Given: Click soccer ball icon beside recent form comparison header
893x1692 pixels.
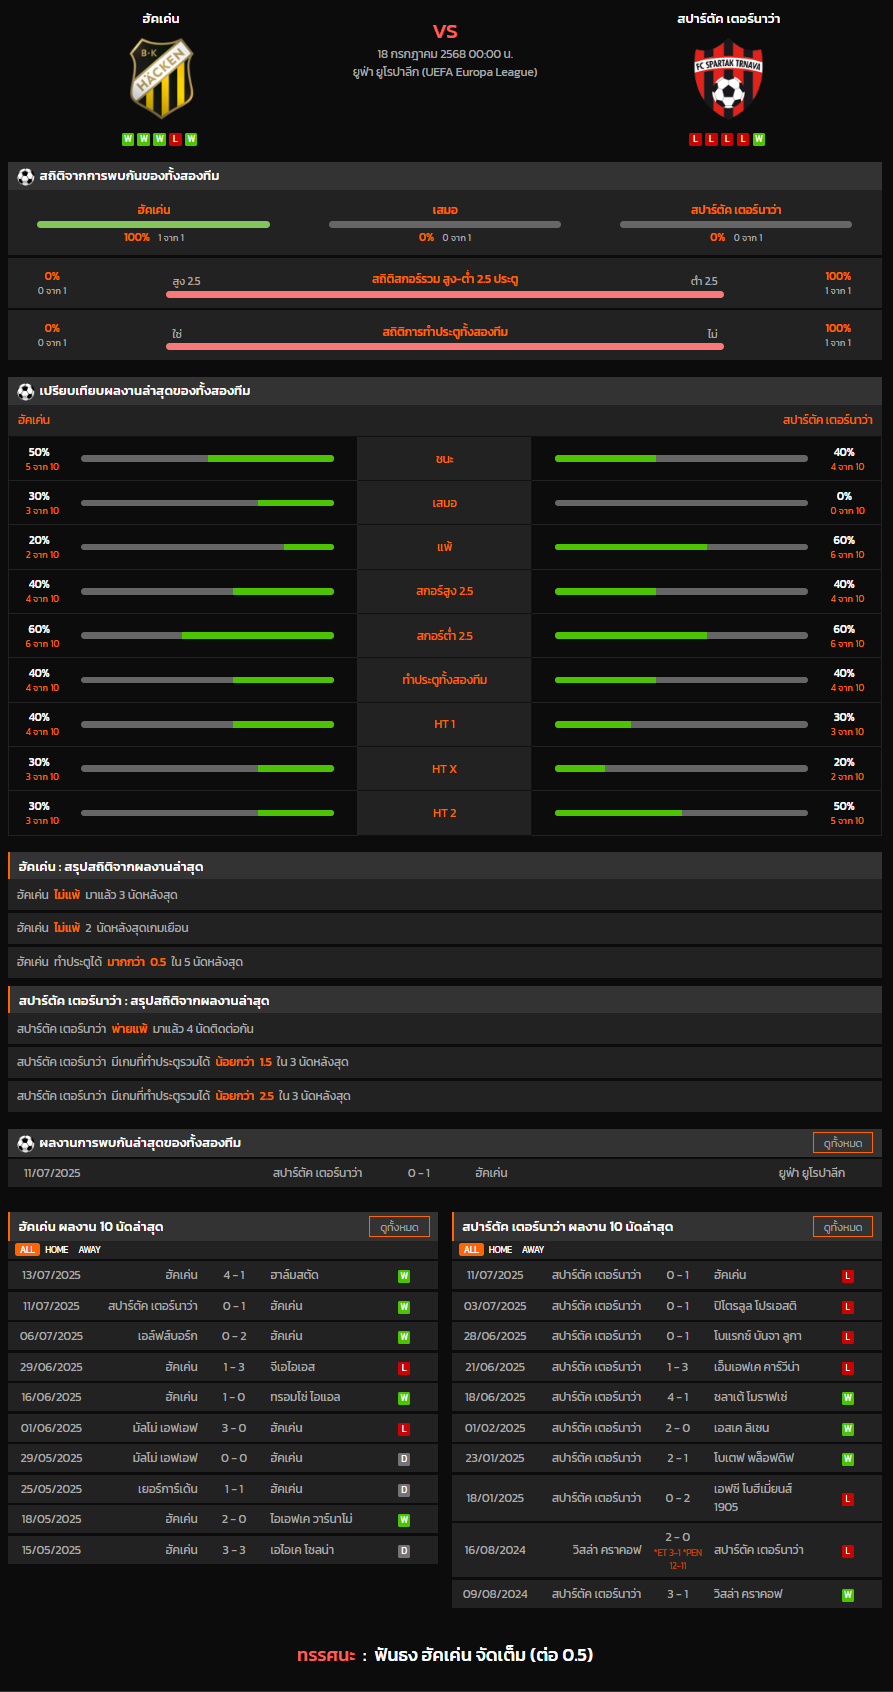Looking at the screenshot, I should (26, 391).
